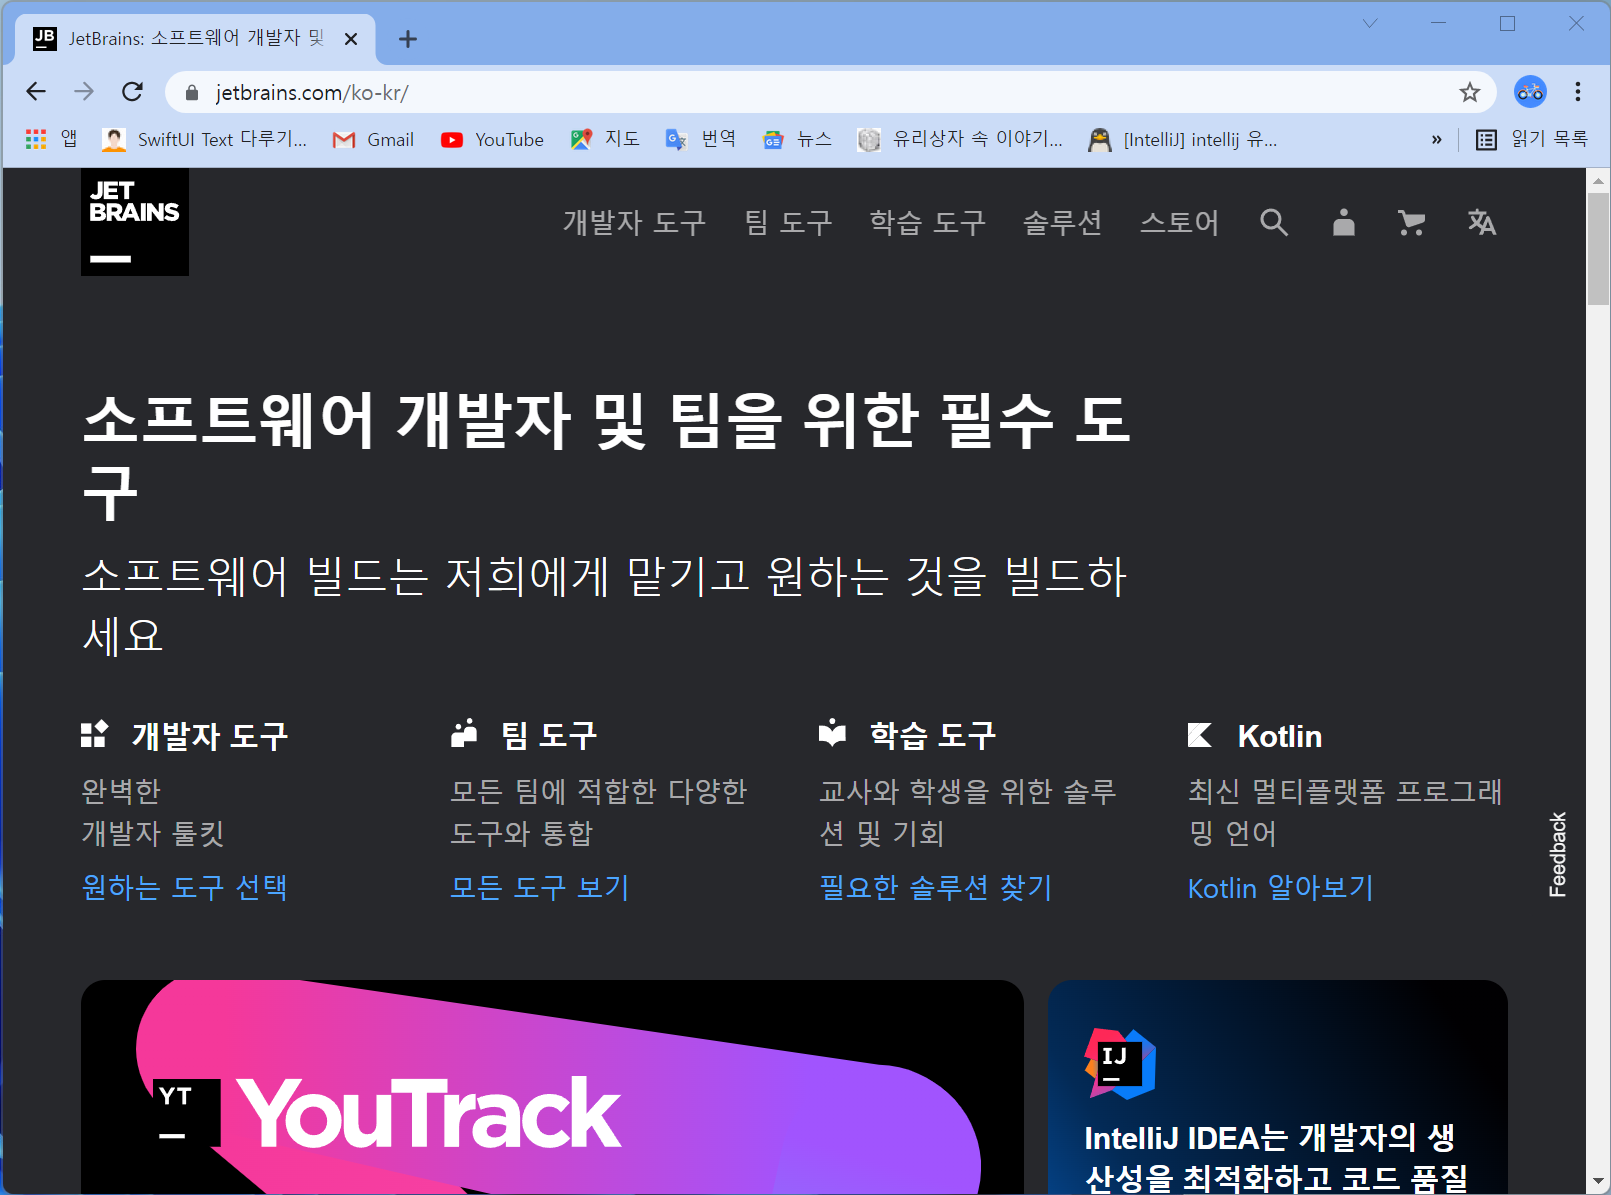This screenshot has width=1611, height=1195.
Task: Open the 스토어 navigation menu item
Action: point(1179,222)
